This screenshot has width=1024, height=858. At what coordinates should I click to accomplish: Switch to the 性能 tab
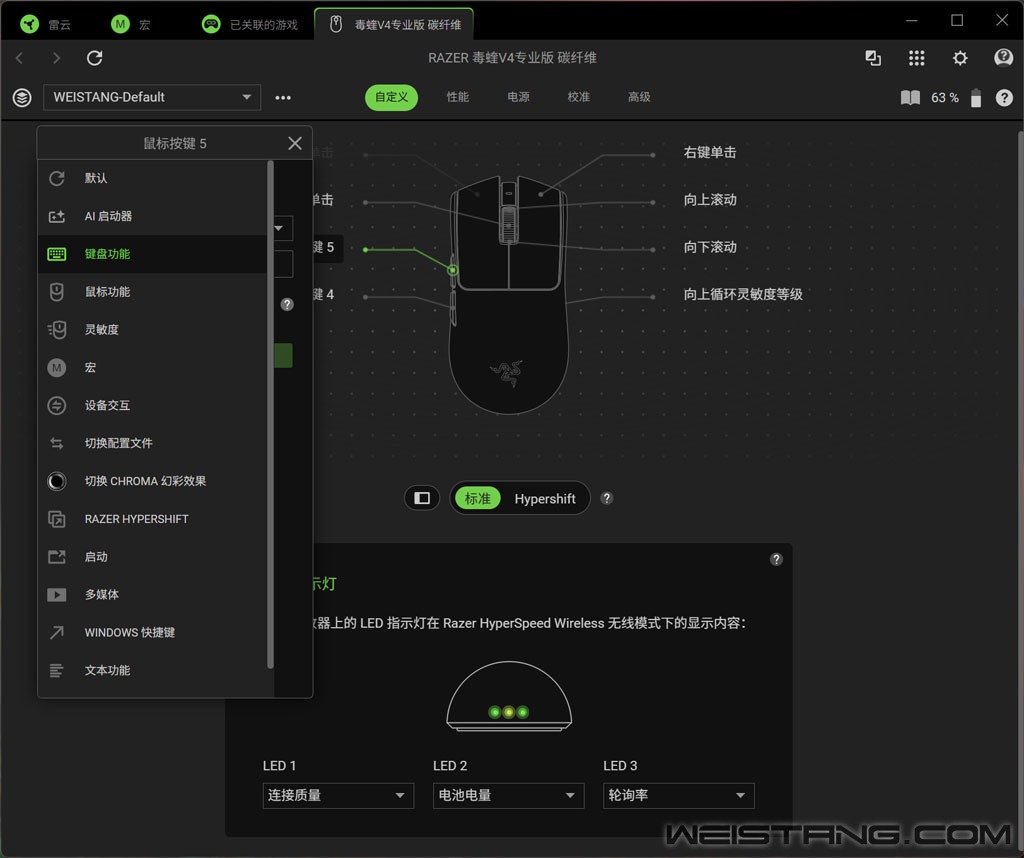[457, 97]
